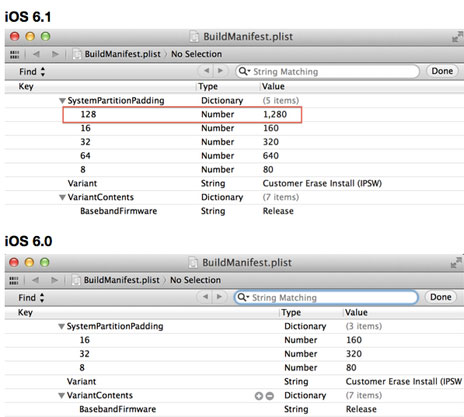
Task: Focus String Matching search field in iOS 6.1 window
Action: [x=328, y=71]
